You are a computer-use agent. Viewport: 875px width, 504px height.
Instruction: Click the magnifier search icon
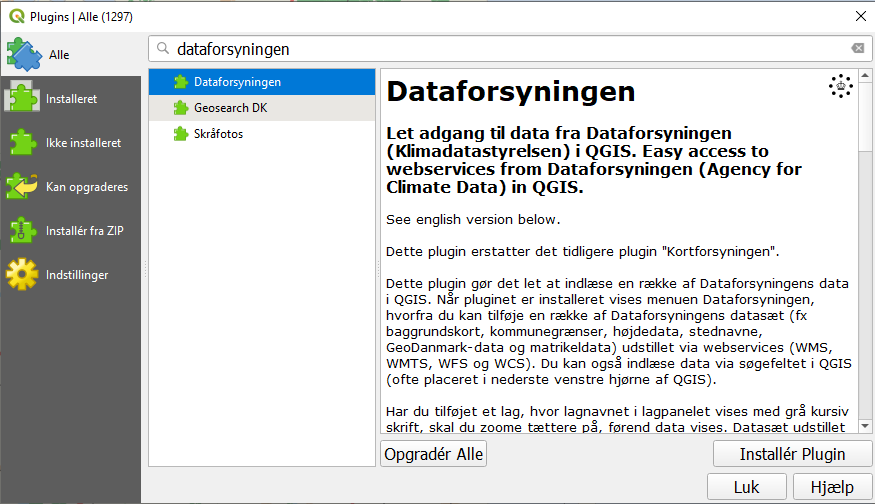[x=163, y=49]
